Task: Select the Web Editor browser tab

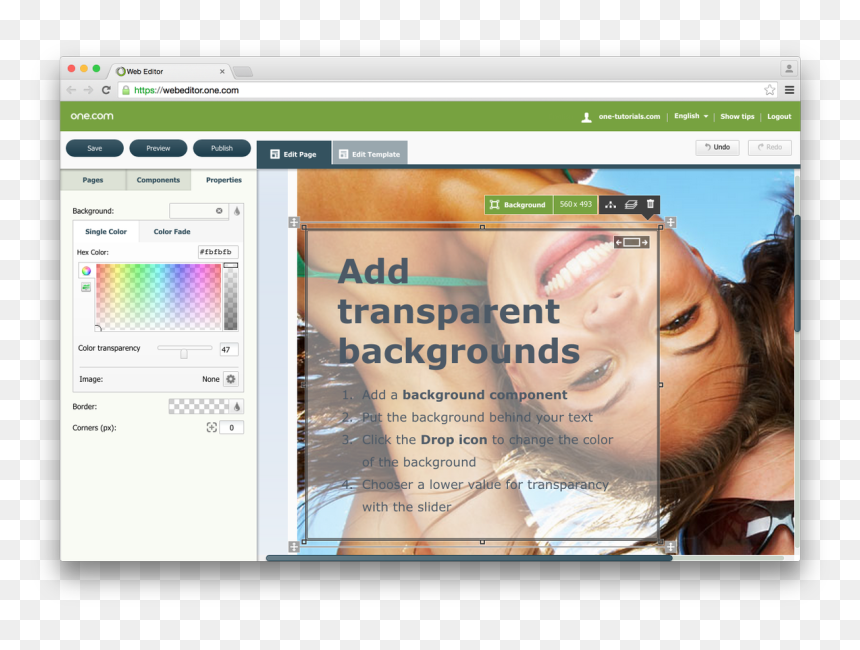Action: coord(170,71)
